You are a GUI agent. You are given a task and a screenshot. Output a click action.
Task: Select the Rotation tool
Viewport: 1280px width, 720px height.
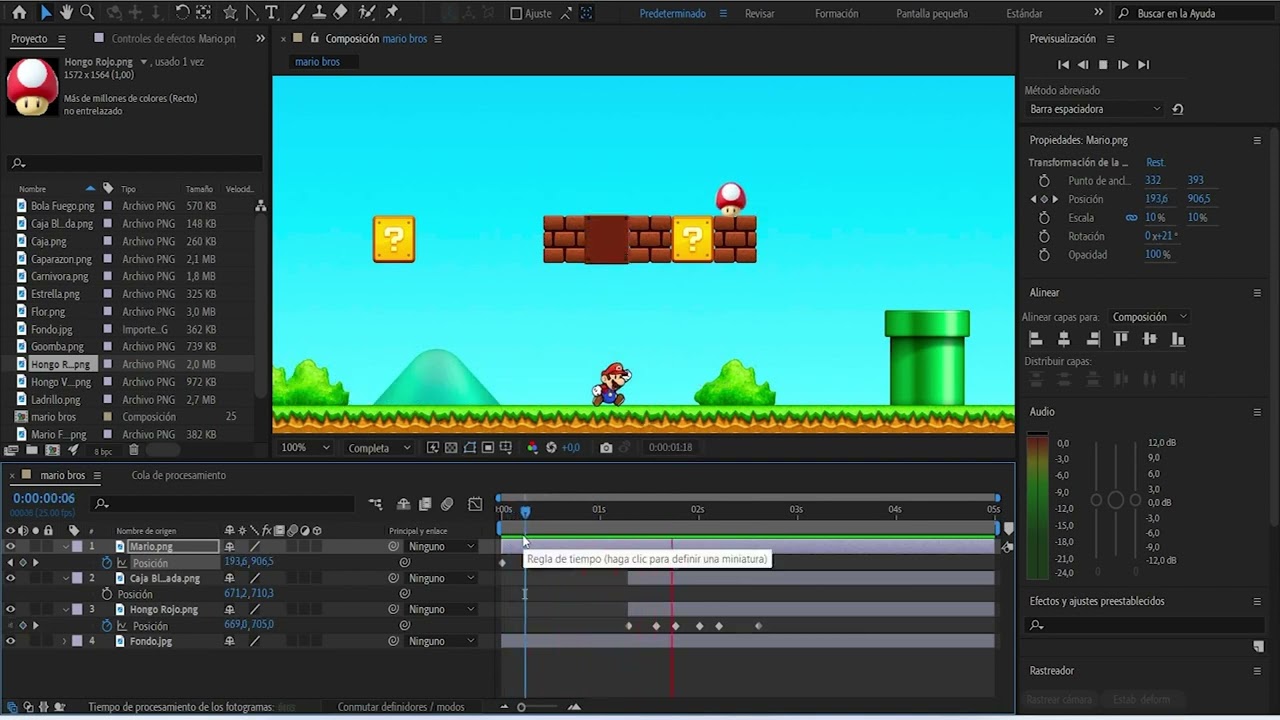182,13
